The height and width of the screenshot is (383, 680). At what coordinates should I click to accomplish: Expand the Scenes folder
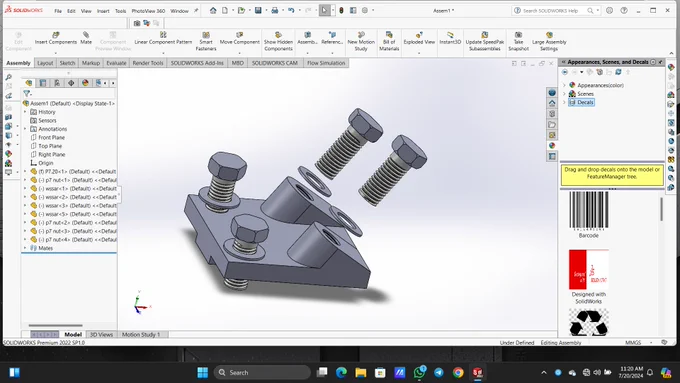(x=564, y=94)
